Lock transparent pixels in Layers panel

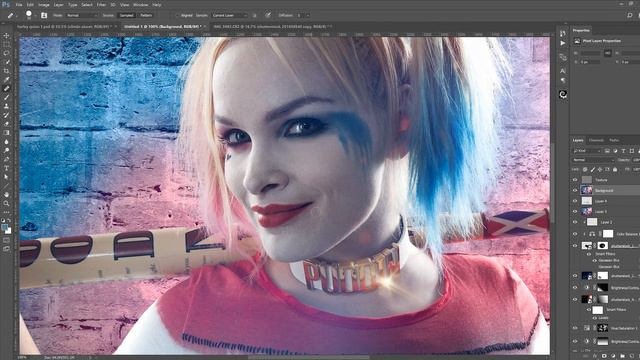pos(585,169)
